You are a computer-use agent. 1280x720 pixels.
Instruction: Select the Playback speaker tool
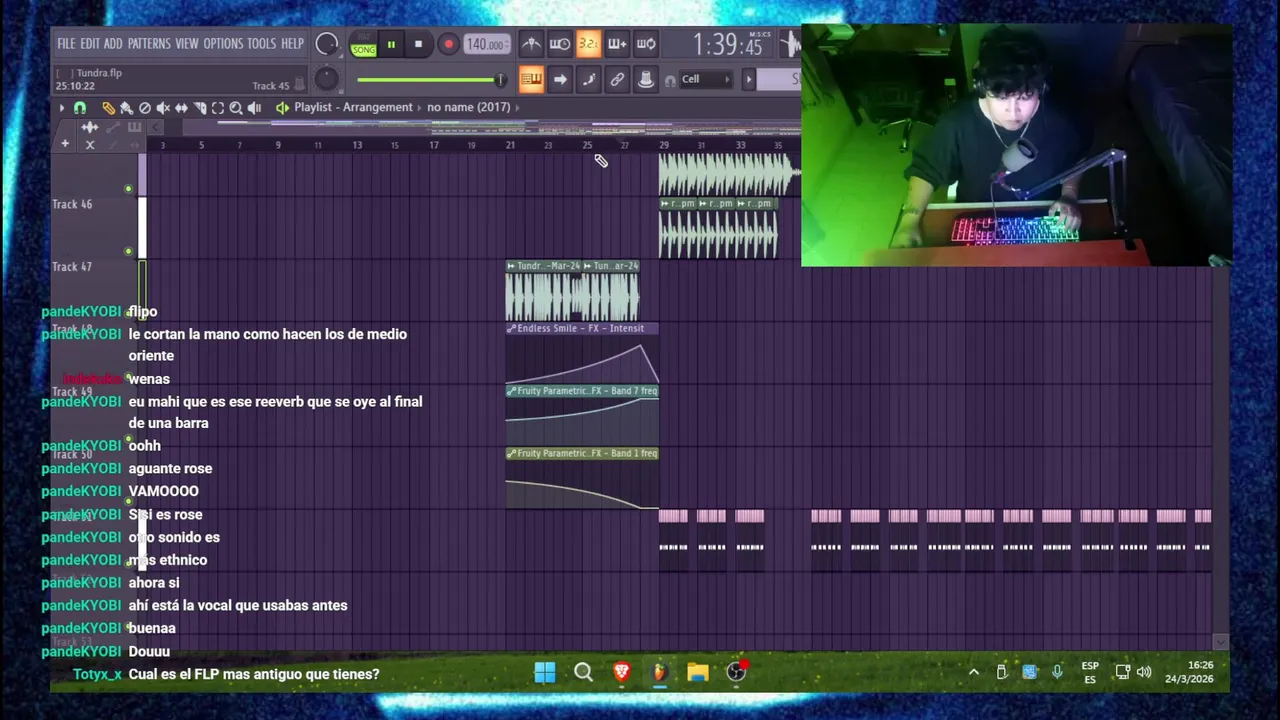[254, 107]
